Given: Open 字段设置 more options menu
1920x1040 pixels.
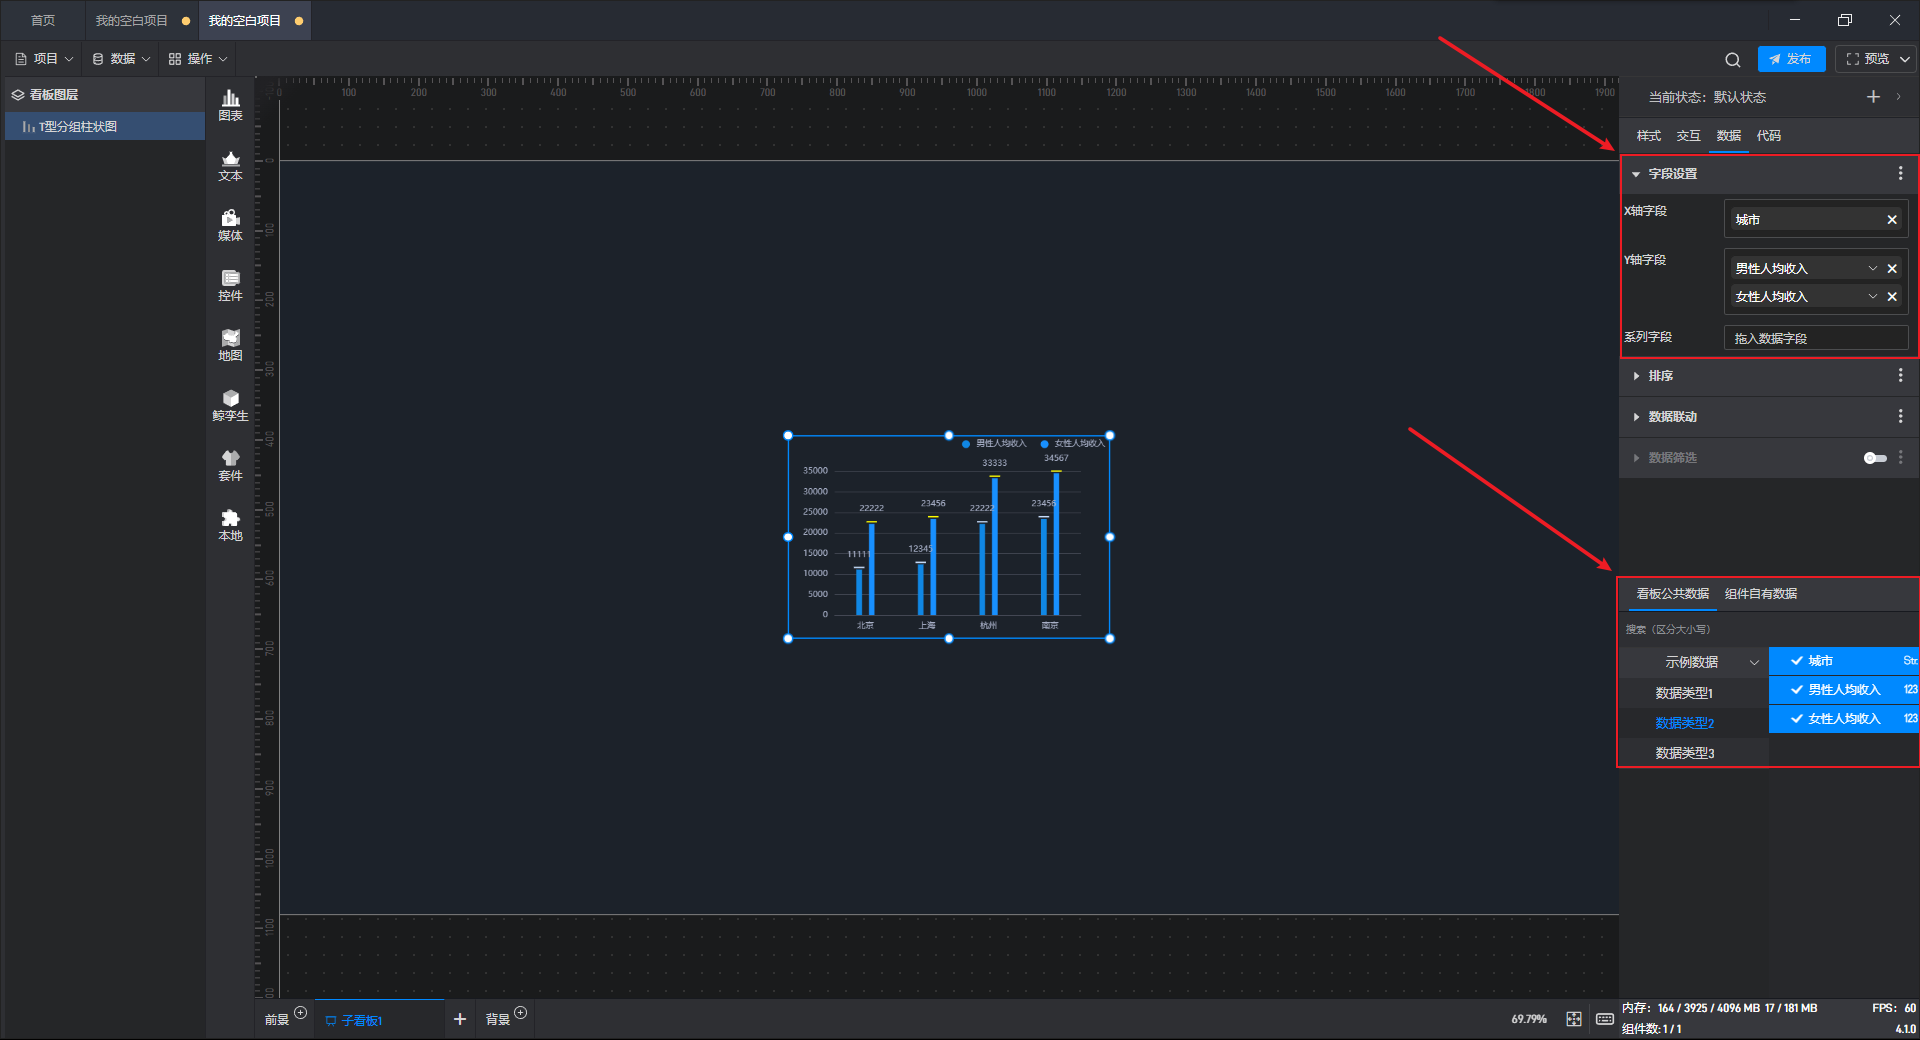Looking at the screenshot, I should (x=1900, y=174).
